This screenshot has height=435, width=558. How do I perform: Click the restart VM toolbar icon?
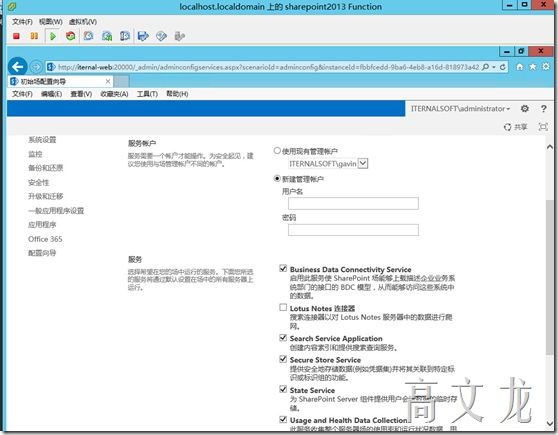(70, 36)
